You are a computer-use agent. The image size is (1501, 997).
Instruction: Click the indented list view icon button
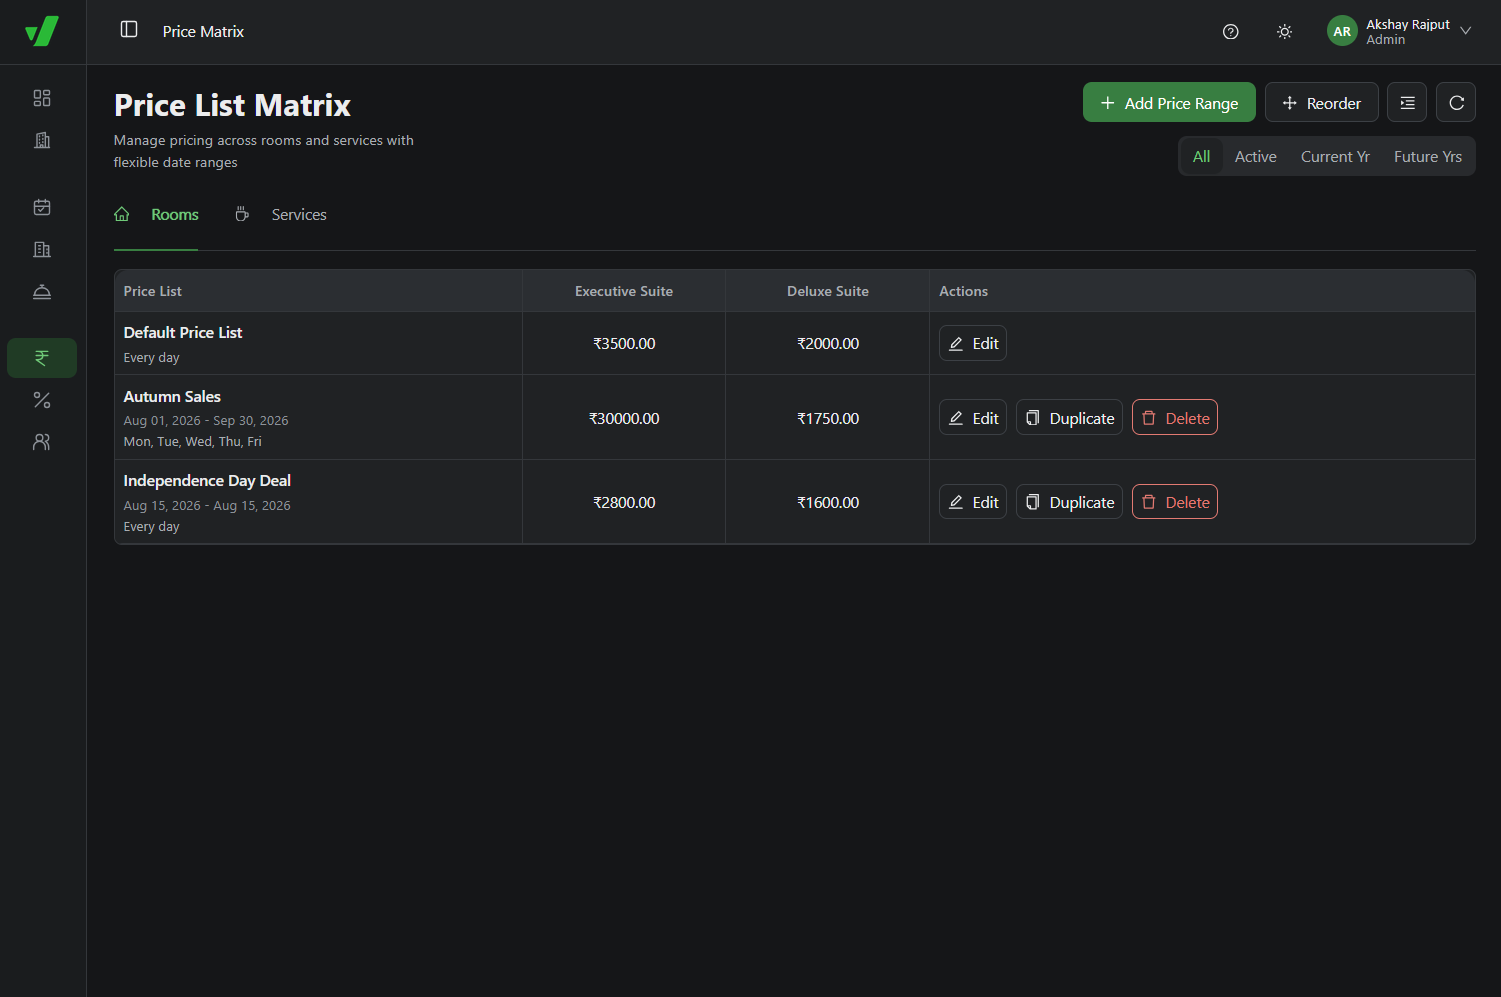tap(1407, 103)
